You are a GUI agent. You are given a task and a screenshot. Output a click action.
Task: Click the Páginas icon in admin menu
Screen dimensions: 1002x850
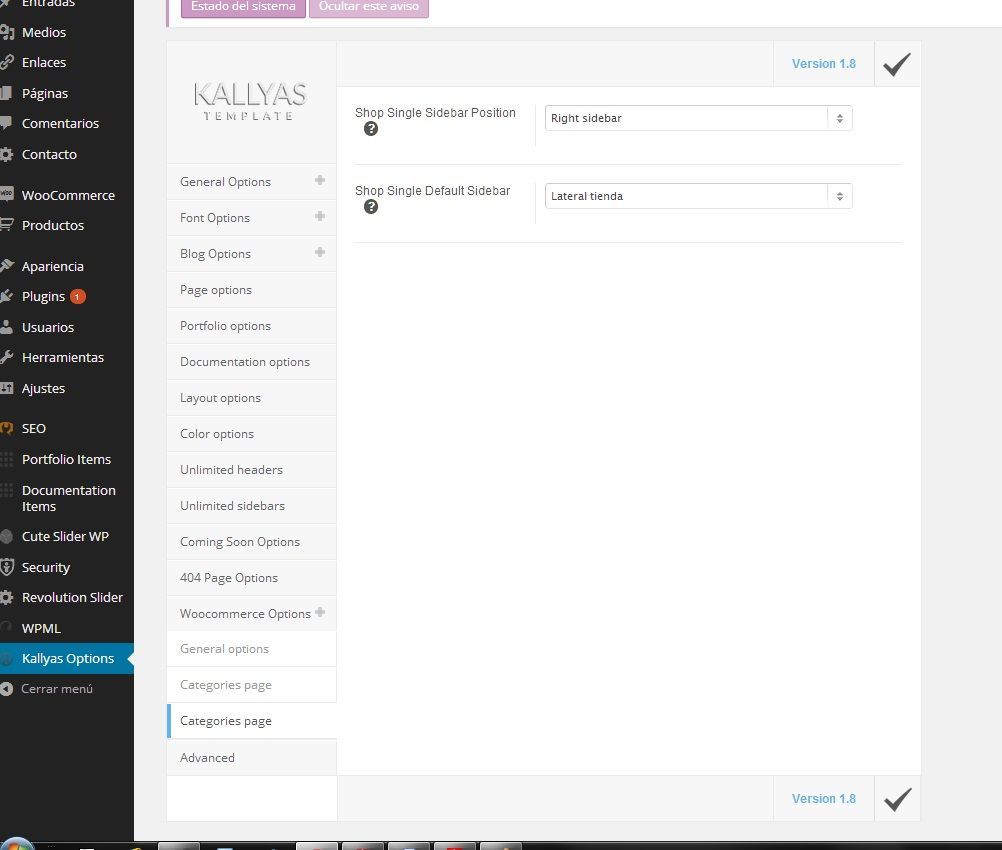[6, 93]
